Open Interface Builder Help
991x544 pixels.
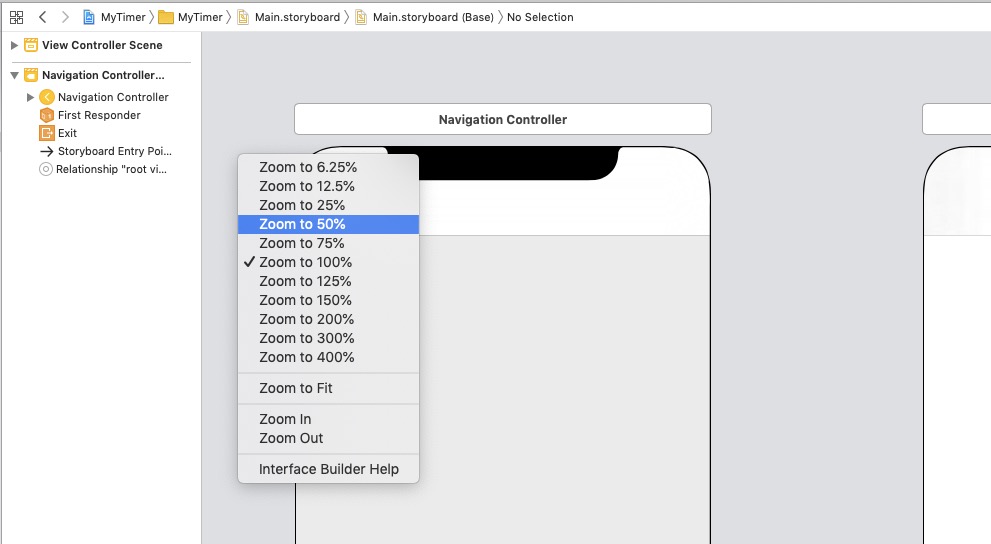(328, 469)
